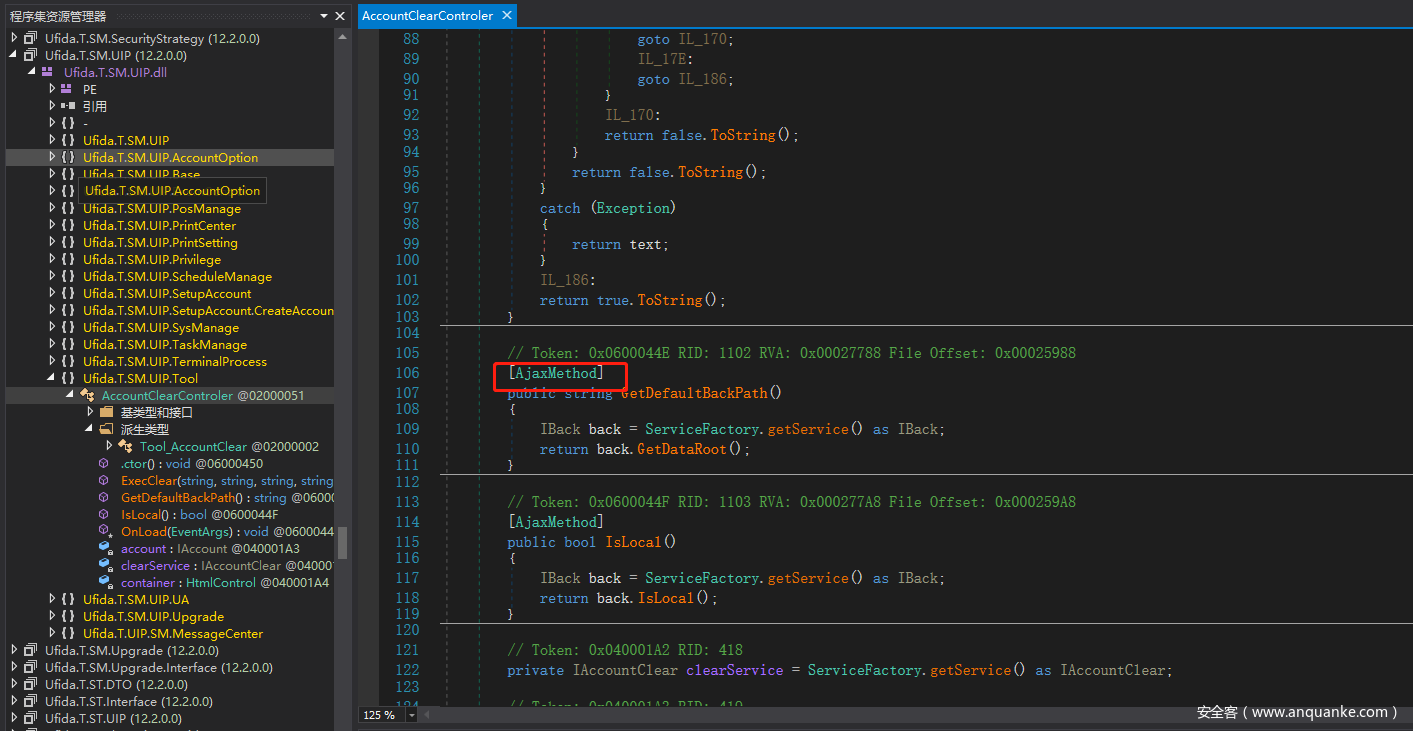
Task: Collapse the Ufida.T.SM.UIP.Tool namespace
Action: coord(51,379)
